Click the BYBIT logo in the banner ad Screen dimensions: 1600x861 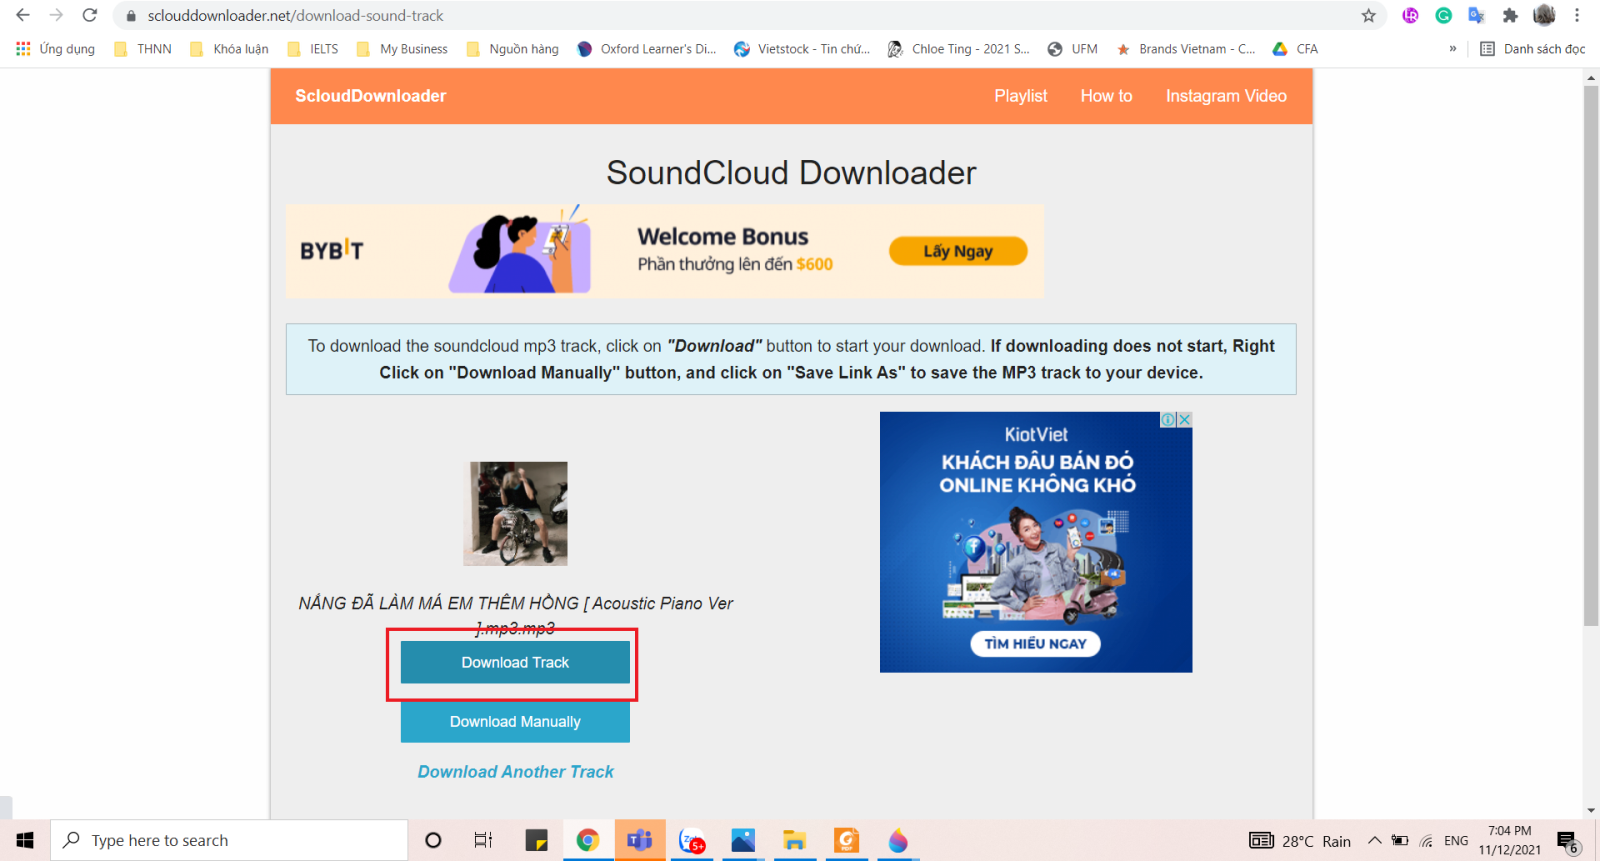point(332,250)
